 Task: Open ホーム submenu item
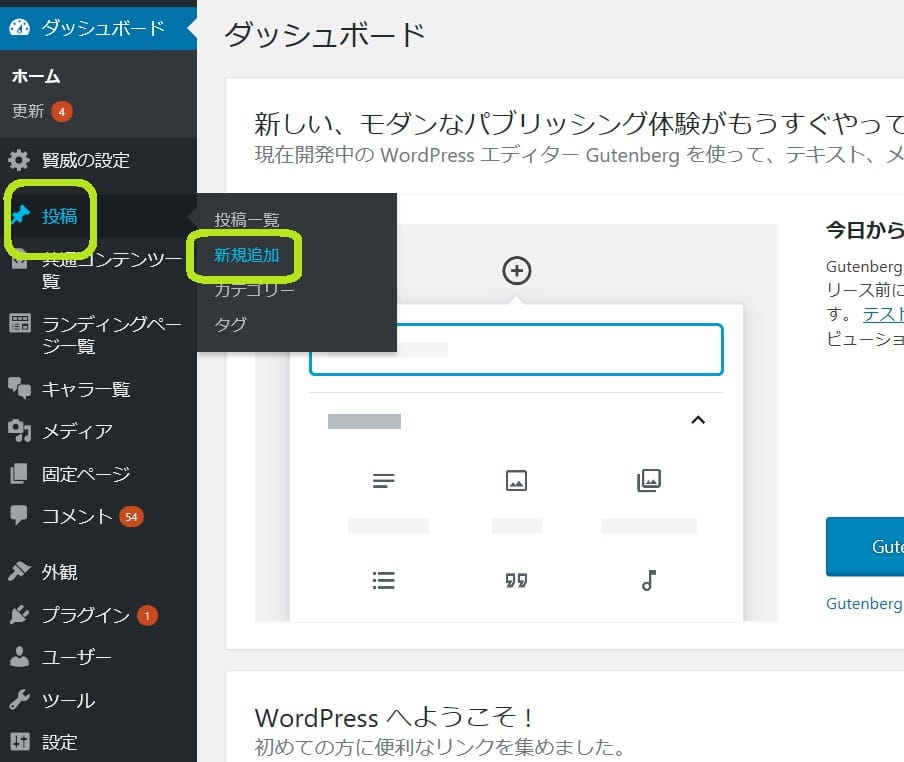36,76
